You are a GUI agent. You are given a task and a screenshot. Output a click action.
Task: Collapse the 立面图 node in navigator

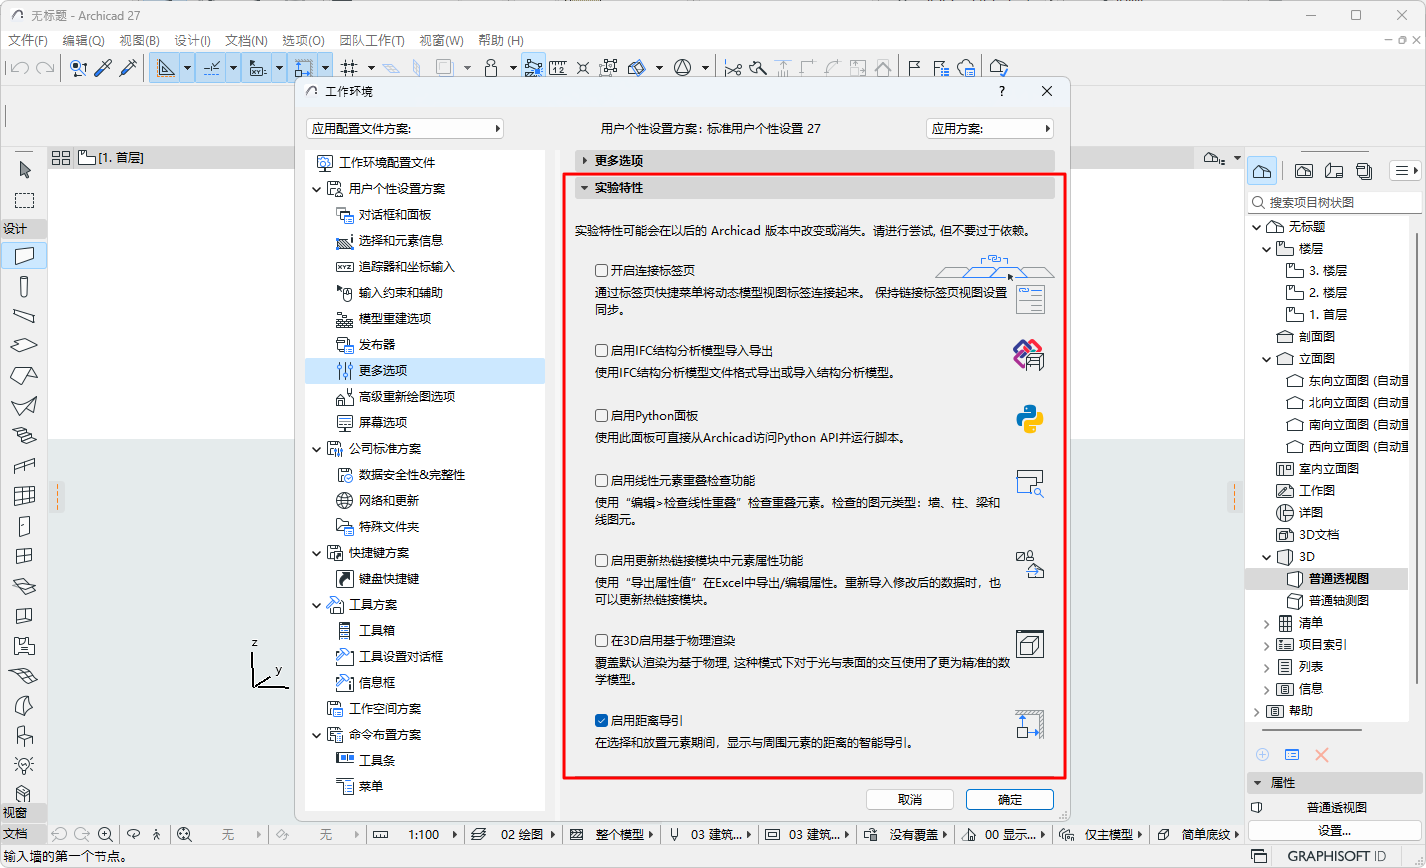point(1268,359)
